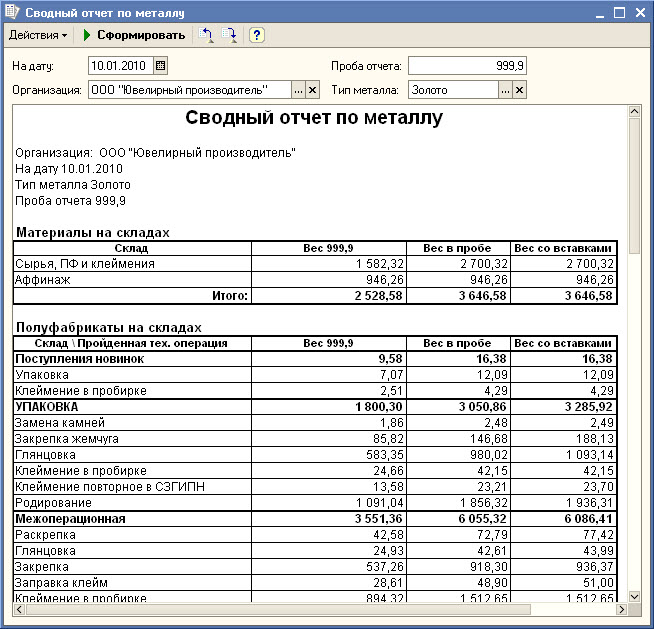
Task: Open the Действия dropdown menu
Action: coord(38,35)
